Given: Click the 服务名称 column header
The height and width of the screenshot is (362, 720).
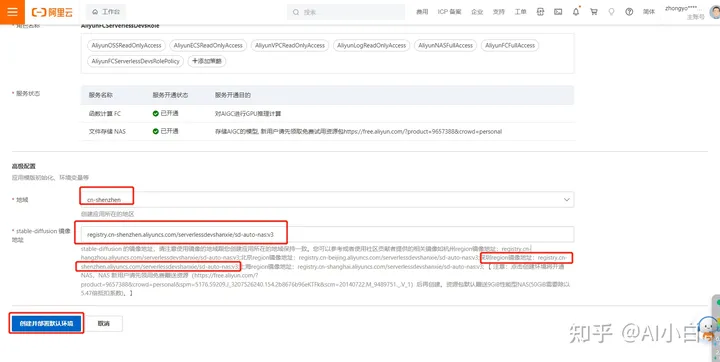Looking at the screenshot, I should coord(101,95).
